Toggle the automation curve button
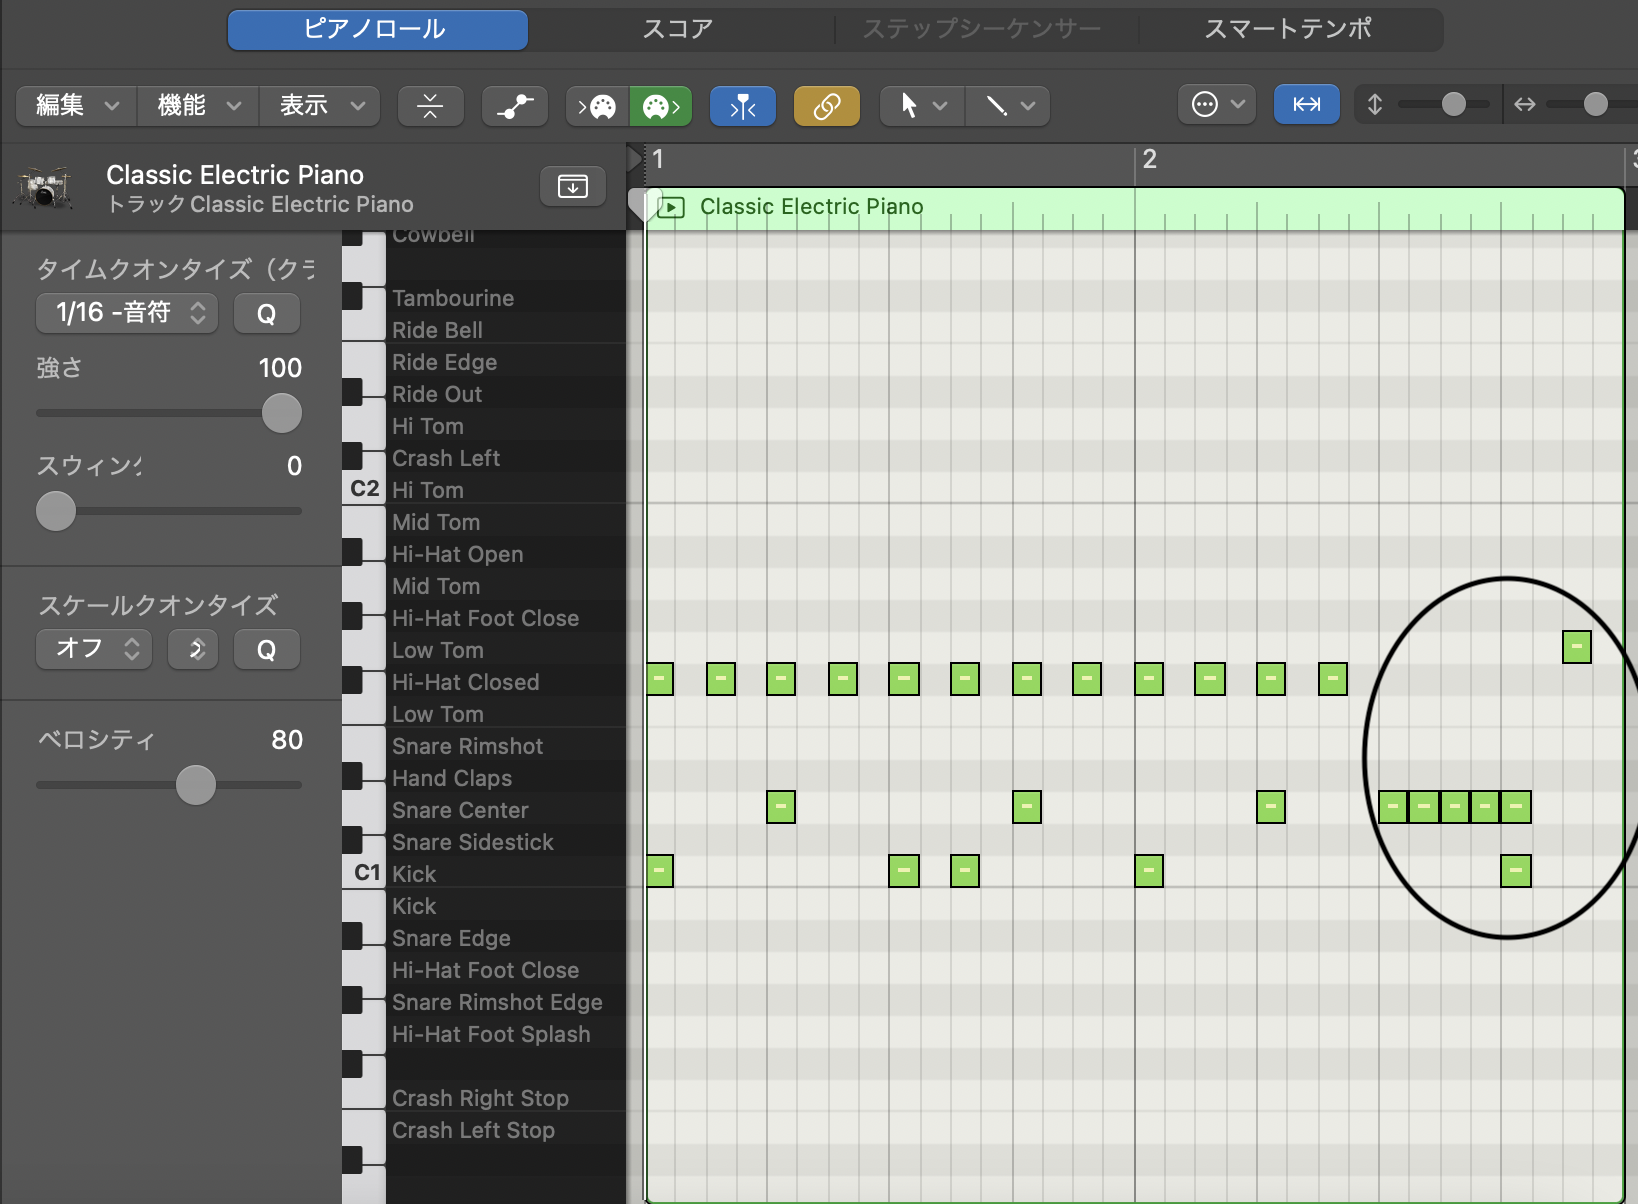 coord(515,105)
